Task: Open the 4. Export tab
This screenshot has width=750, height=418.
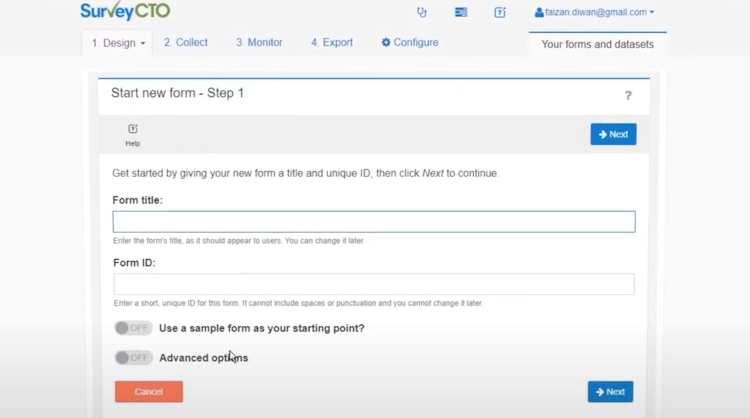Action: click(332, 42)
